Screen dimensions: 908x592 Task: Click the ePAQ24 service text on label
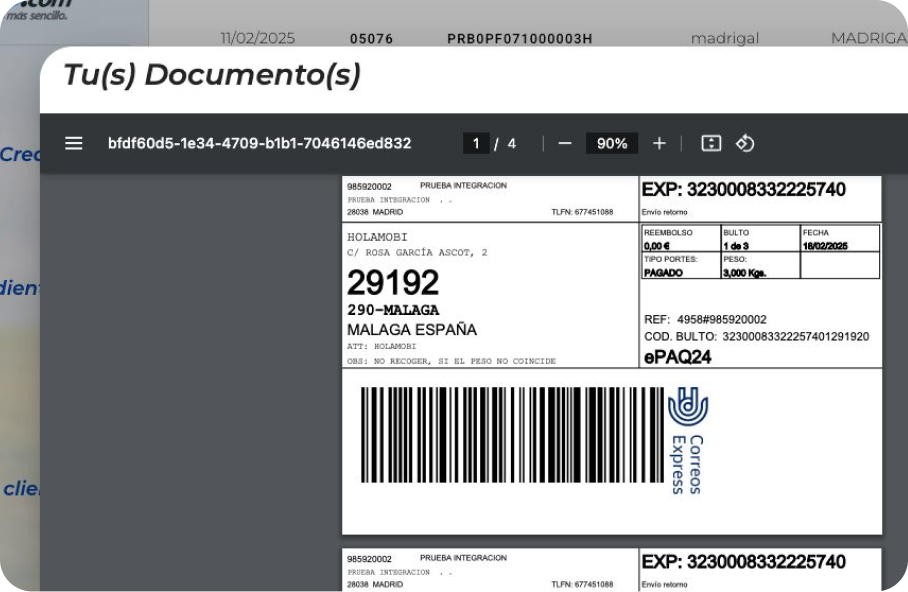(677, 357)
